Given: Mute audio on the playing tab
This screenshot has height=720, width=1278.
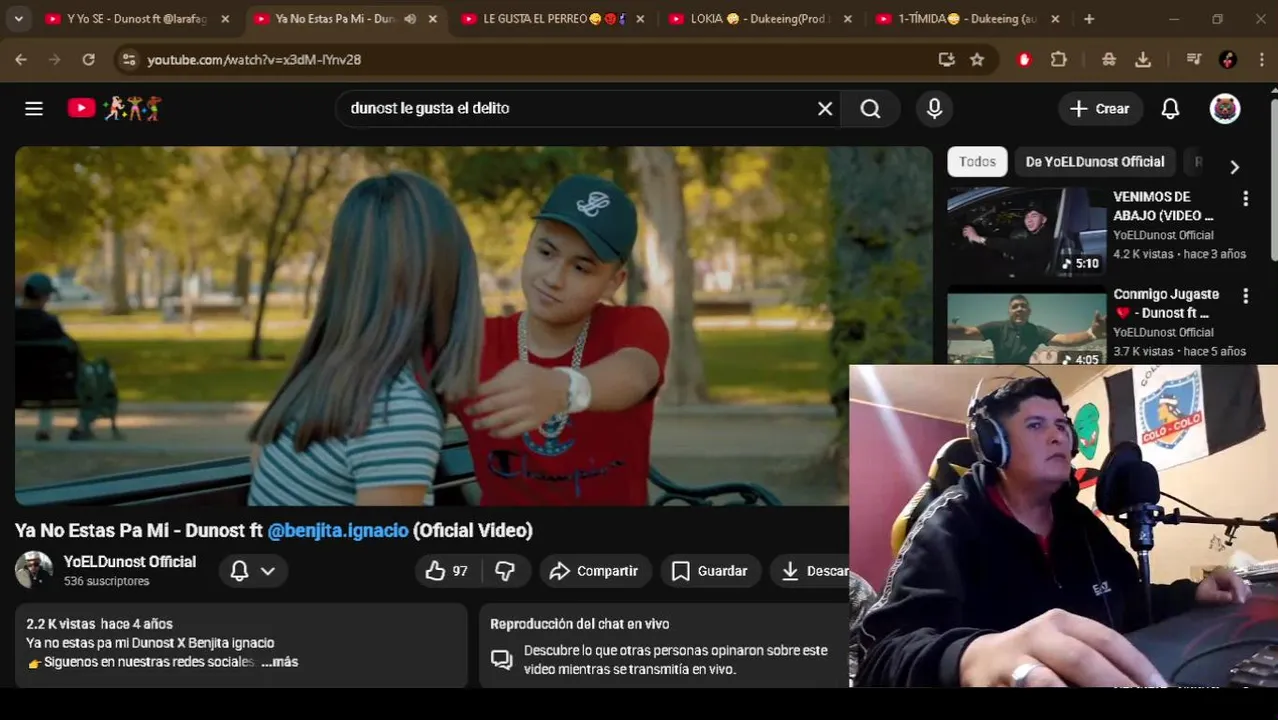Looking at the screenshot, I should click(409, 19).
